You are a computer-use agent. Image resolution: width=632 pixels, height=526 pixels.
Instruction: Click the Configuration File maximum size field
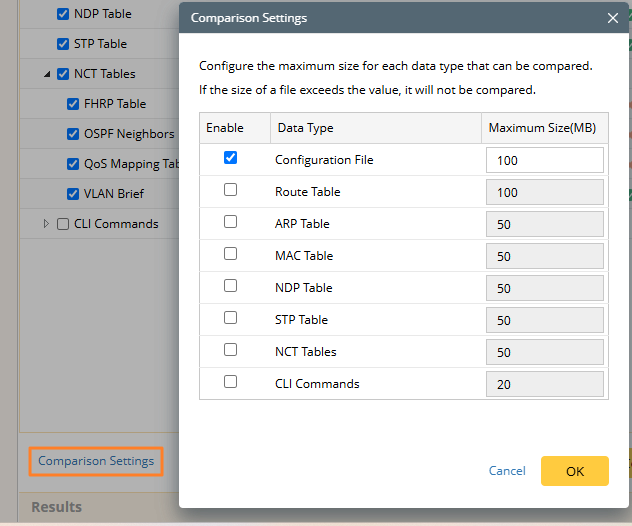coord(544,160)
